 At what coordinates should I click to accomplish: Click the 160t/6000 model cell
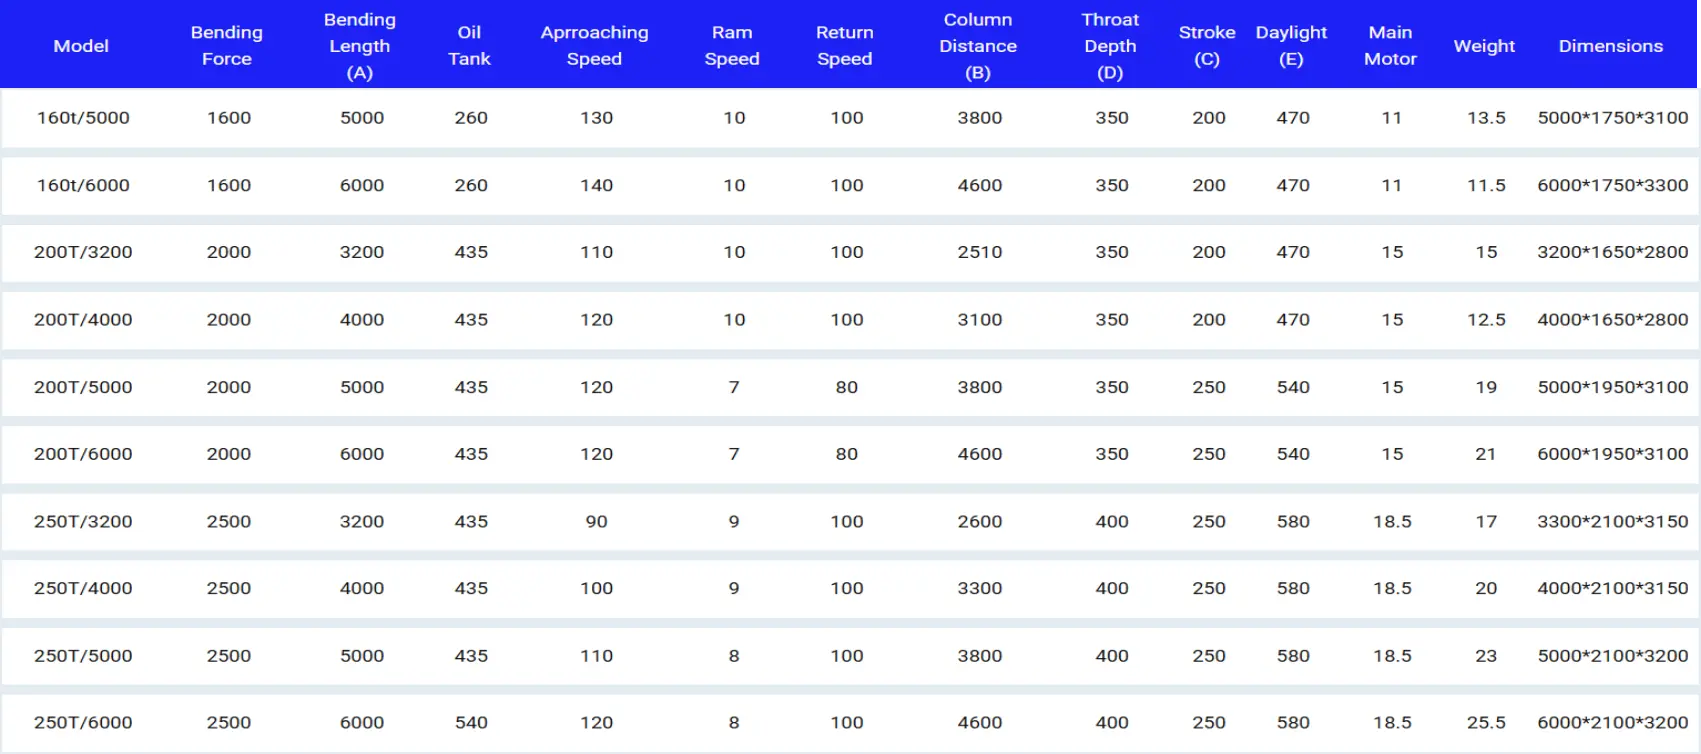pos(83,185)
